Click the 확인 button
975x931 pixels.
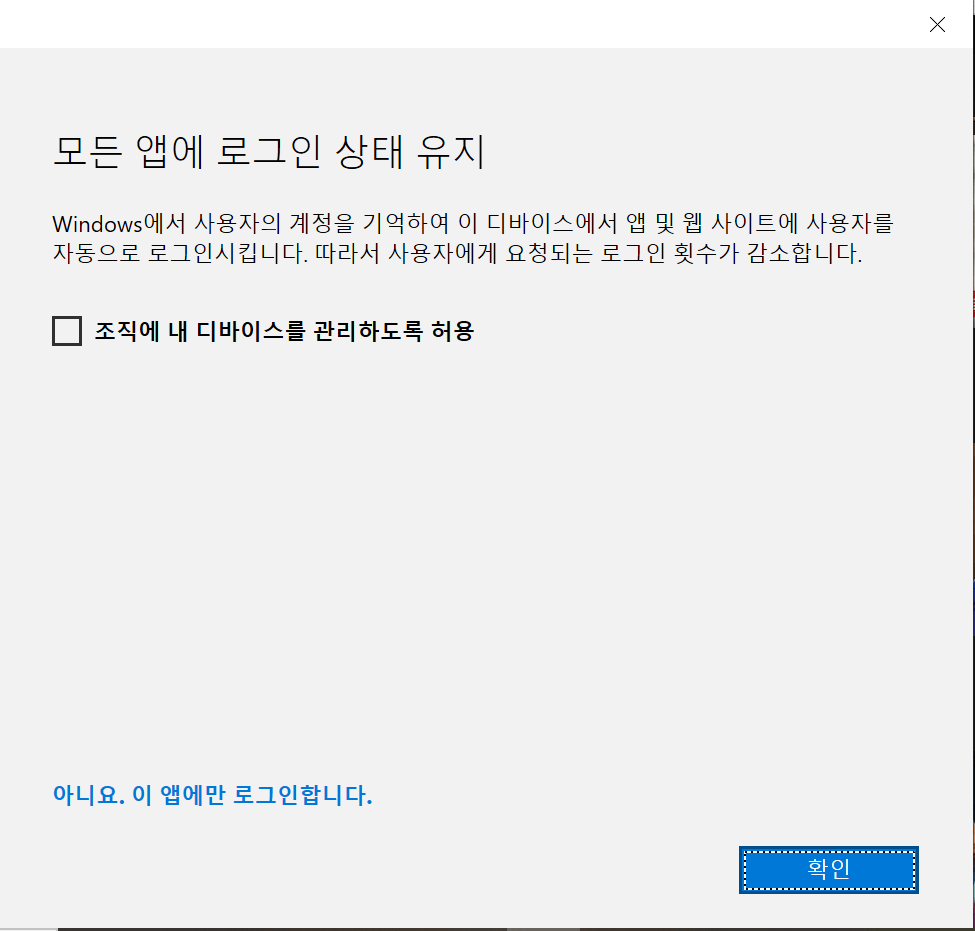tap(829, 869)
